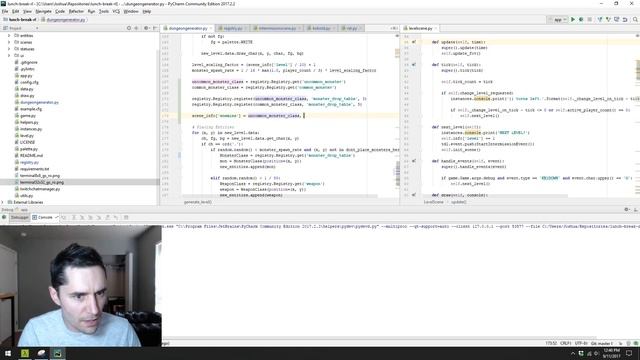Open the VCS menu
The image size is (640, 360).
pyautogui.click(x=116, y=11)
